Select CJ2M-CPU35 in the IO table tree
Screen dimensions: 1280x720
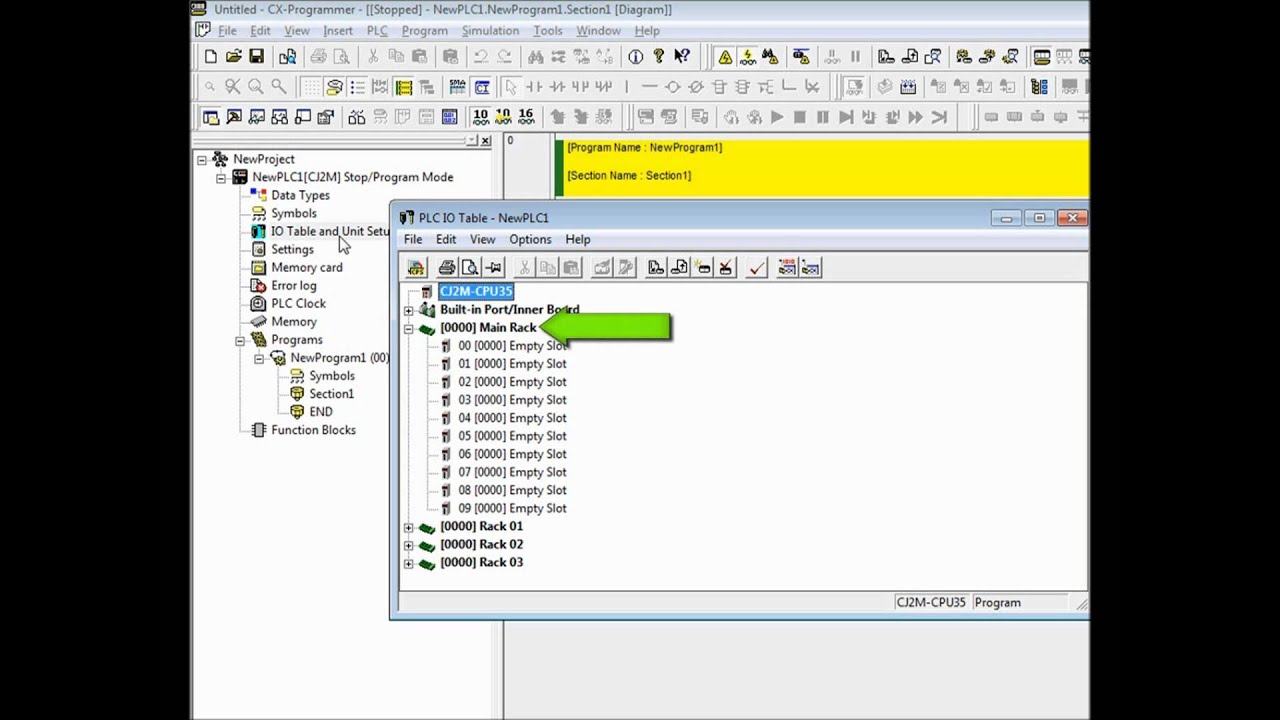pyautogui.click(x=476, y=291)
